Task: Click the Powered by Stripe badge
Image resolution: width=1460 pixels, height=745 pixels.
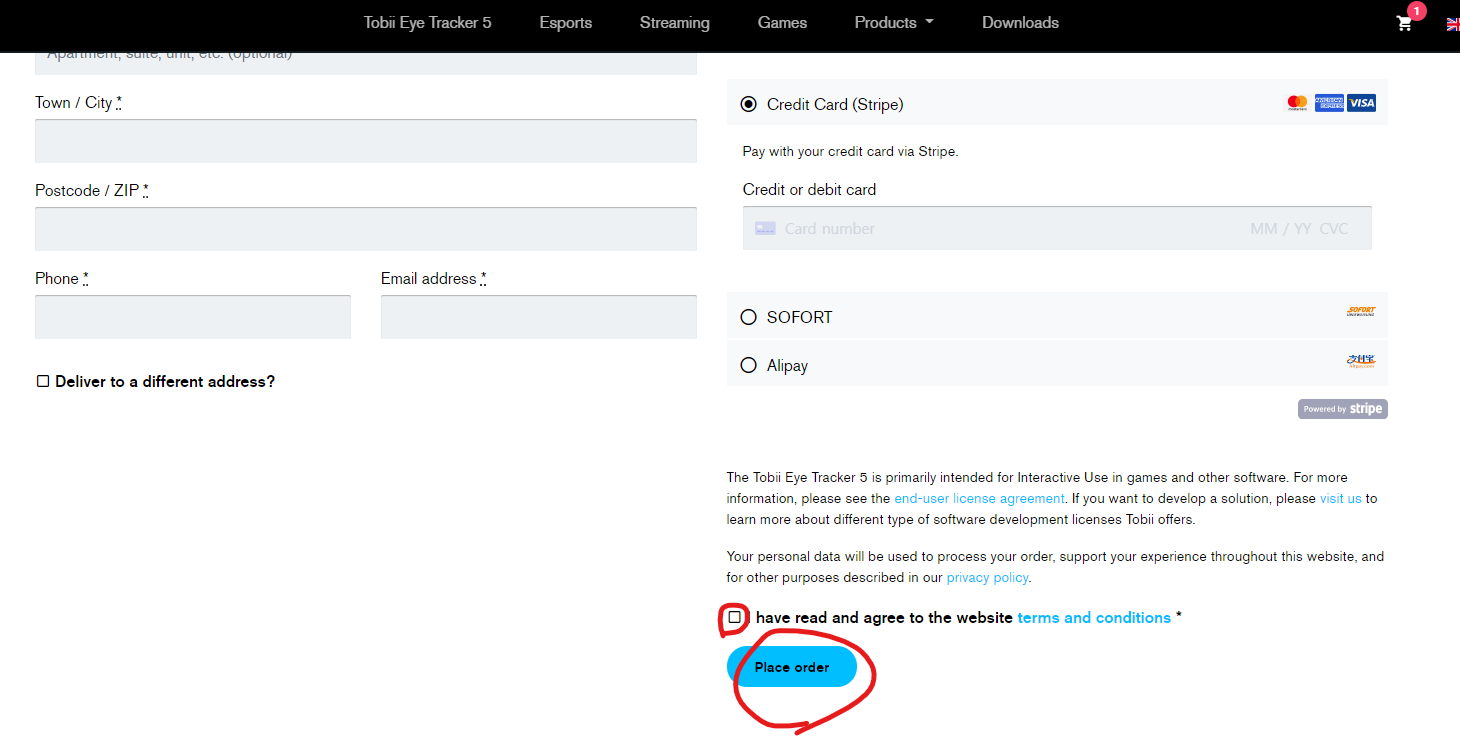Action: [1343, 409]
